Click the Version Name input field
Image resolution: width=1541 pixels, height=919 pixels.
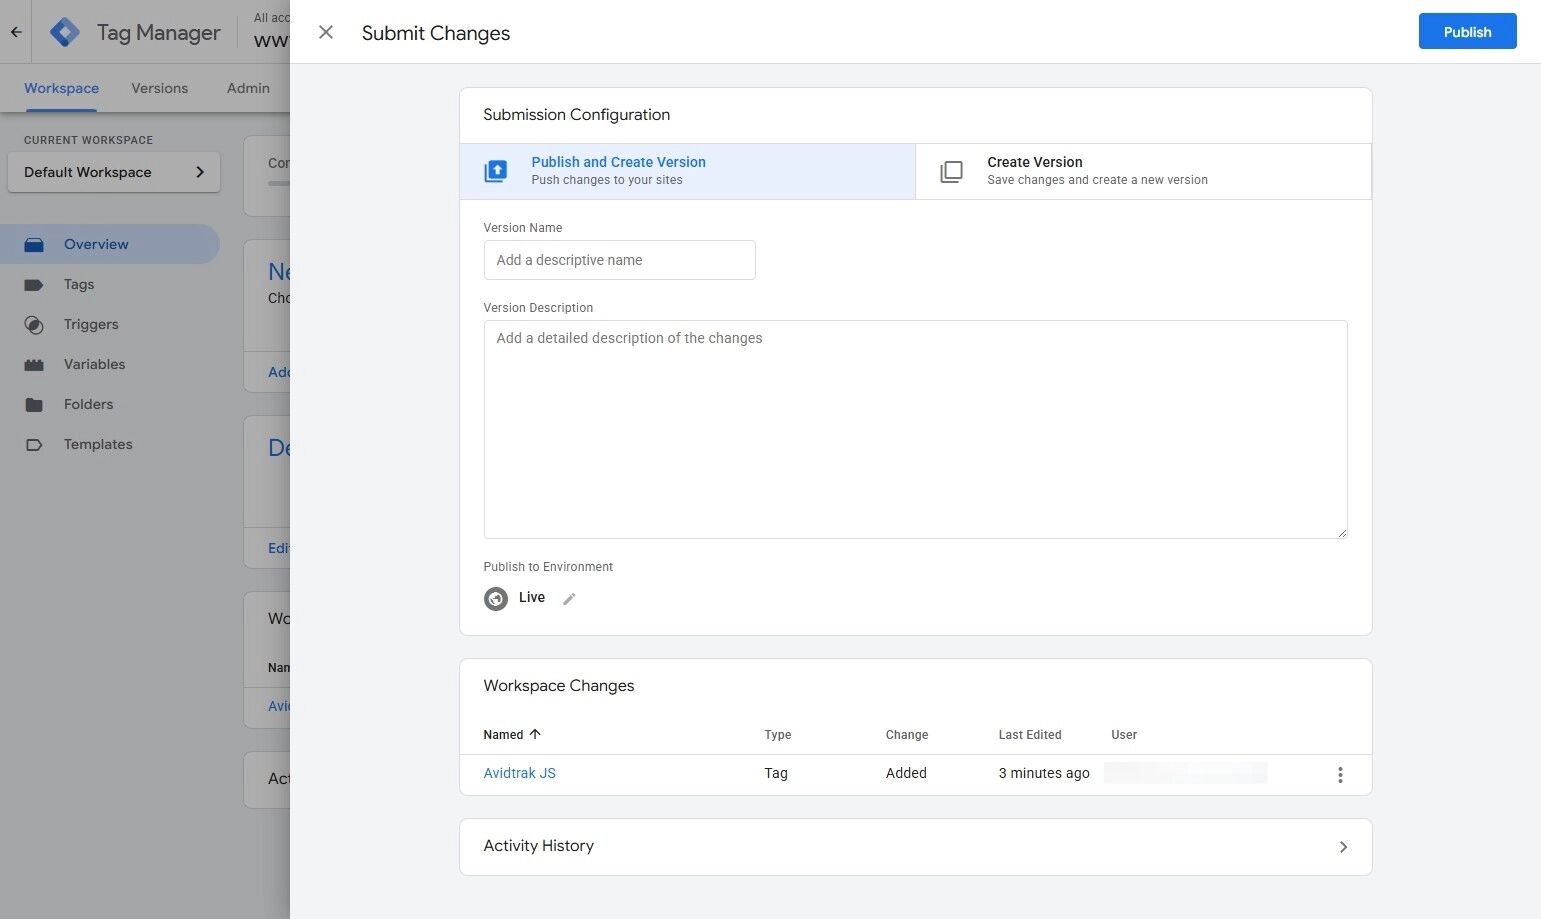pyautogui.click(x=619, y=259)
